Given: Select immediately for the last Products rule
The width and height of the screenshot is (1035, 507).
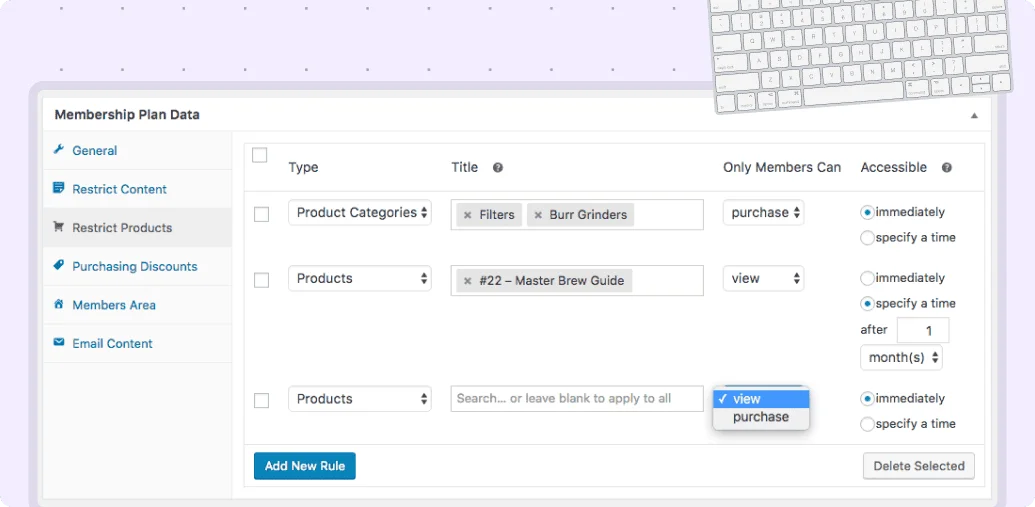Looking at the screenshot, I should tap(867, 399).
